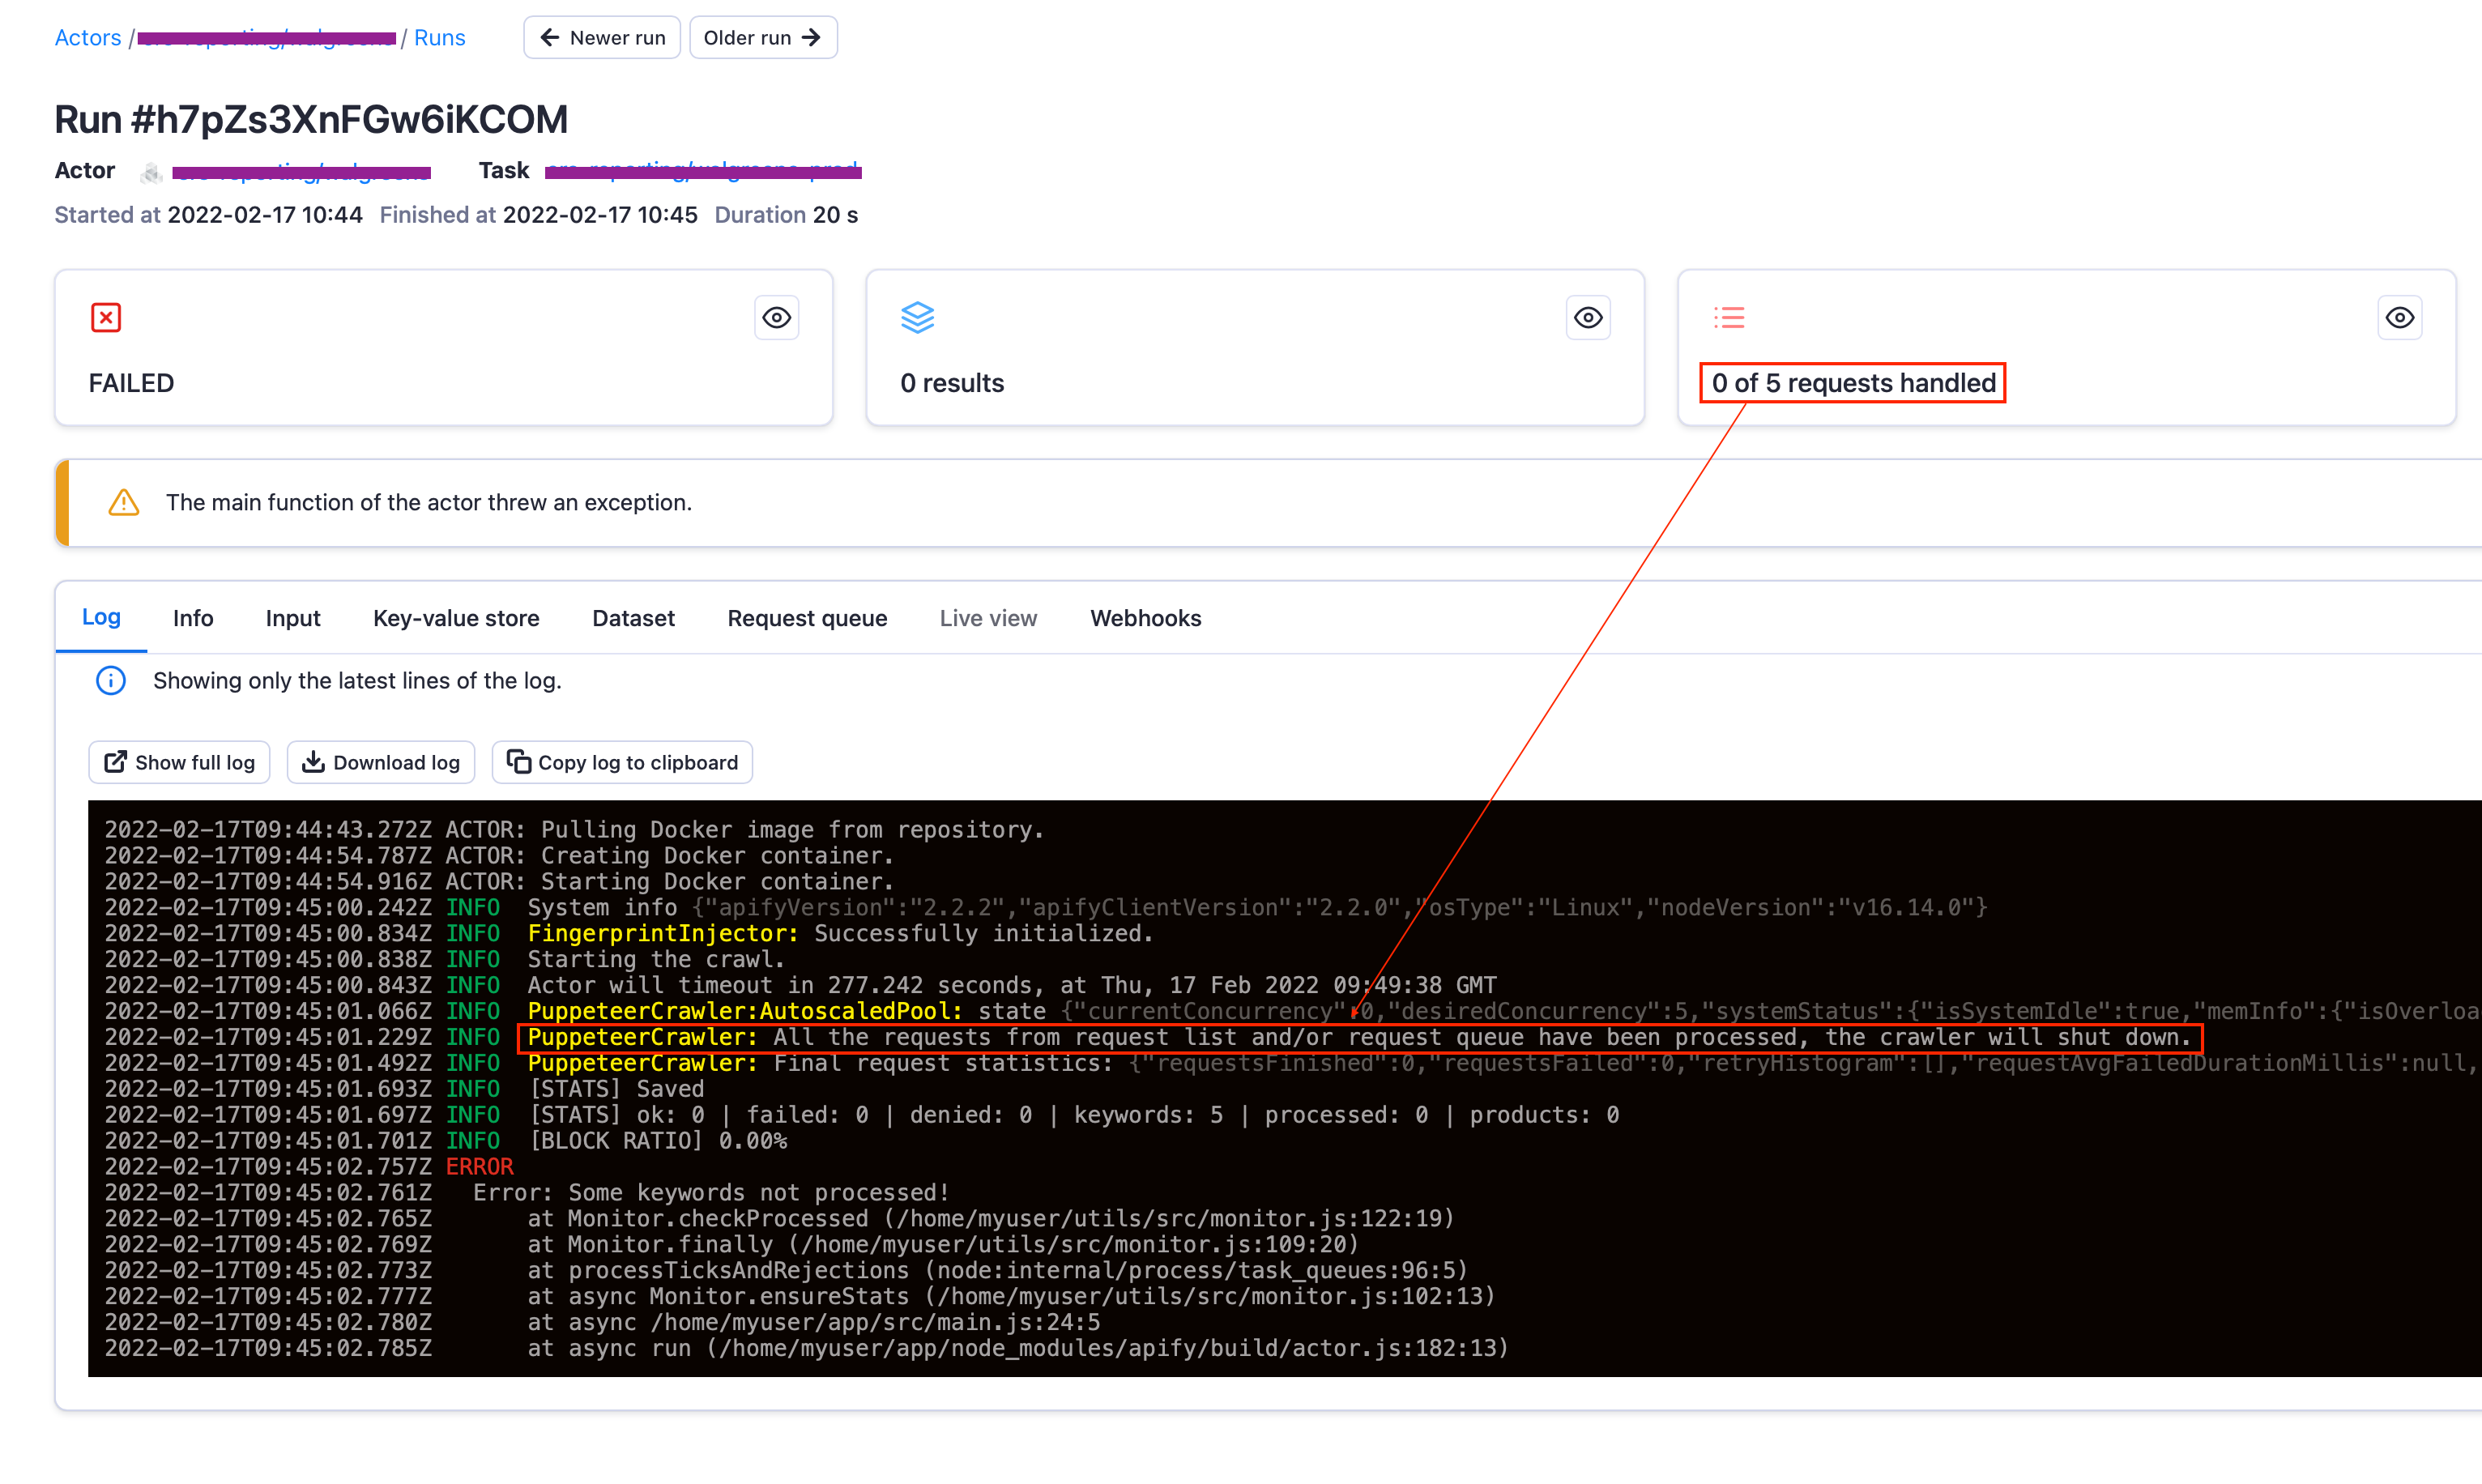The image size is (2482, 1484).
Task: Switch to the Request queue tab
Action: click(807, 618)
